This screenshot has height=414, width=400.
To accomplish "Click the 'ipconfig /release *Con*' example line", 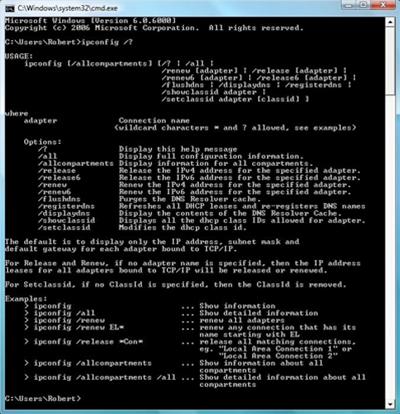I will (x=84, y=342).
